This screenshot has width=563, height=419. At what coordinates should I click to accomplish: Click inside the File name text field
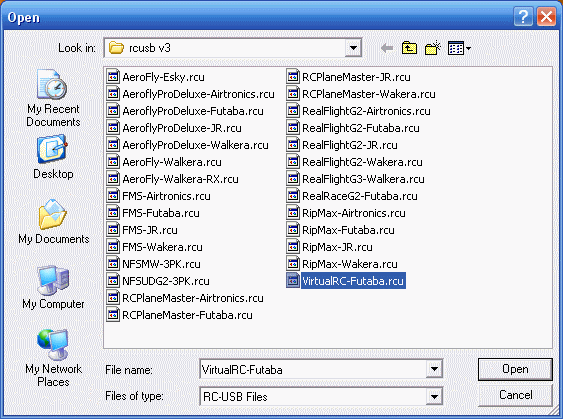(x=313, y=369)
